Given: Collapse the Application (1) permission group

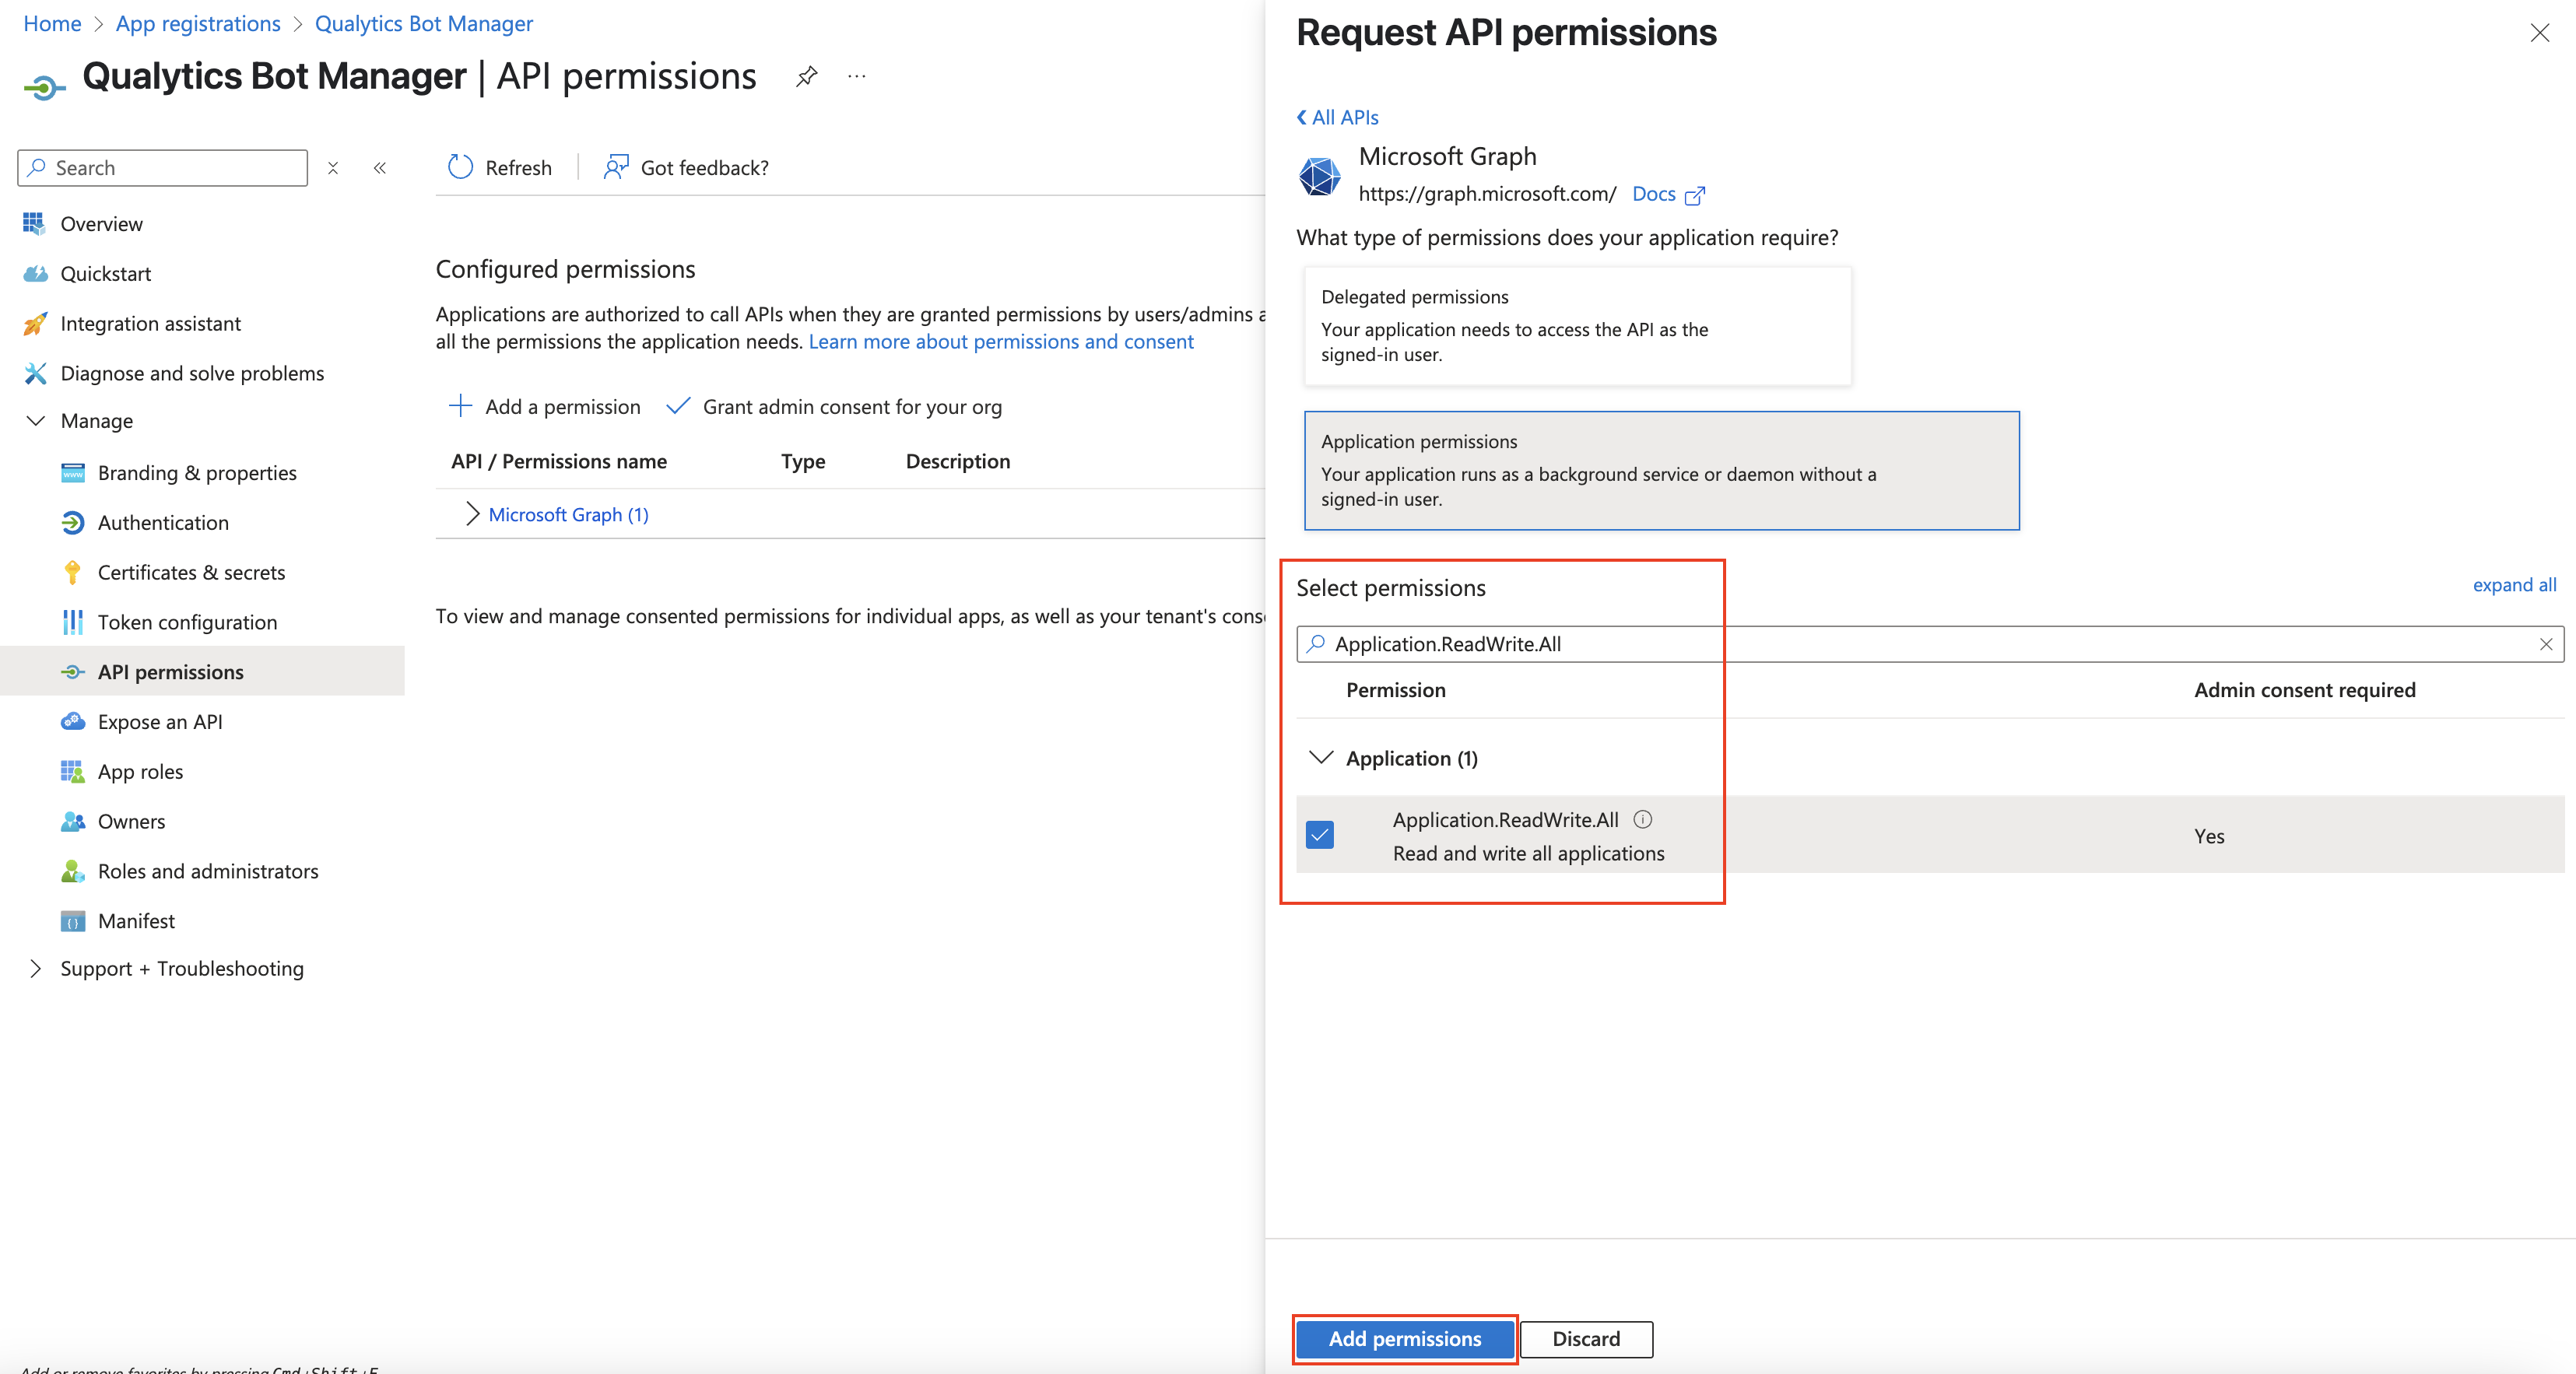Looking at the screenshot, I should pyautogui.click(x=1321, y=757).
